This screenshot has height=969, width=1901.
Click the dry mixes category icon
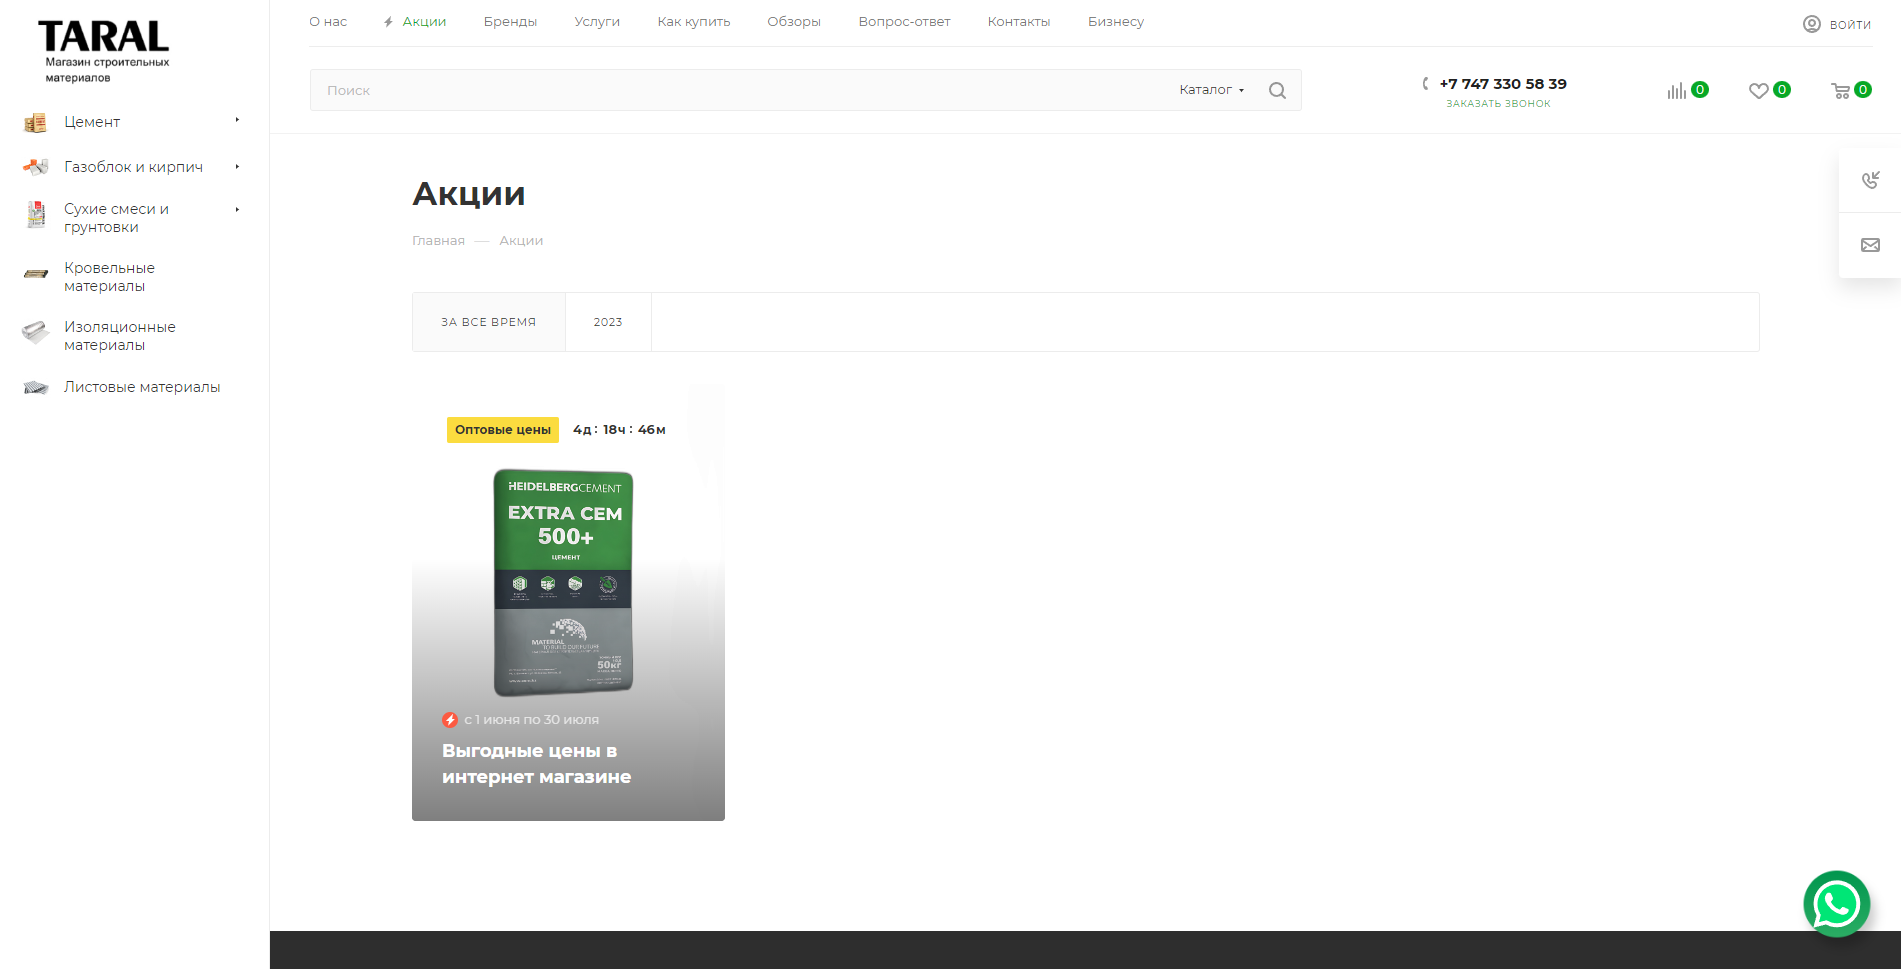pos(36,215)
